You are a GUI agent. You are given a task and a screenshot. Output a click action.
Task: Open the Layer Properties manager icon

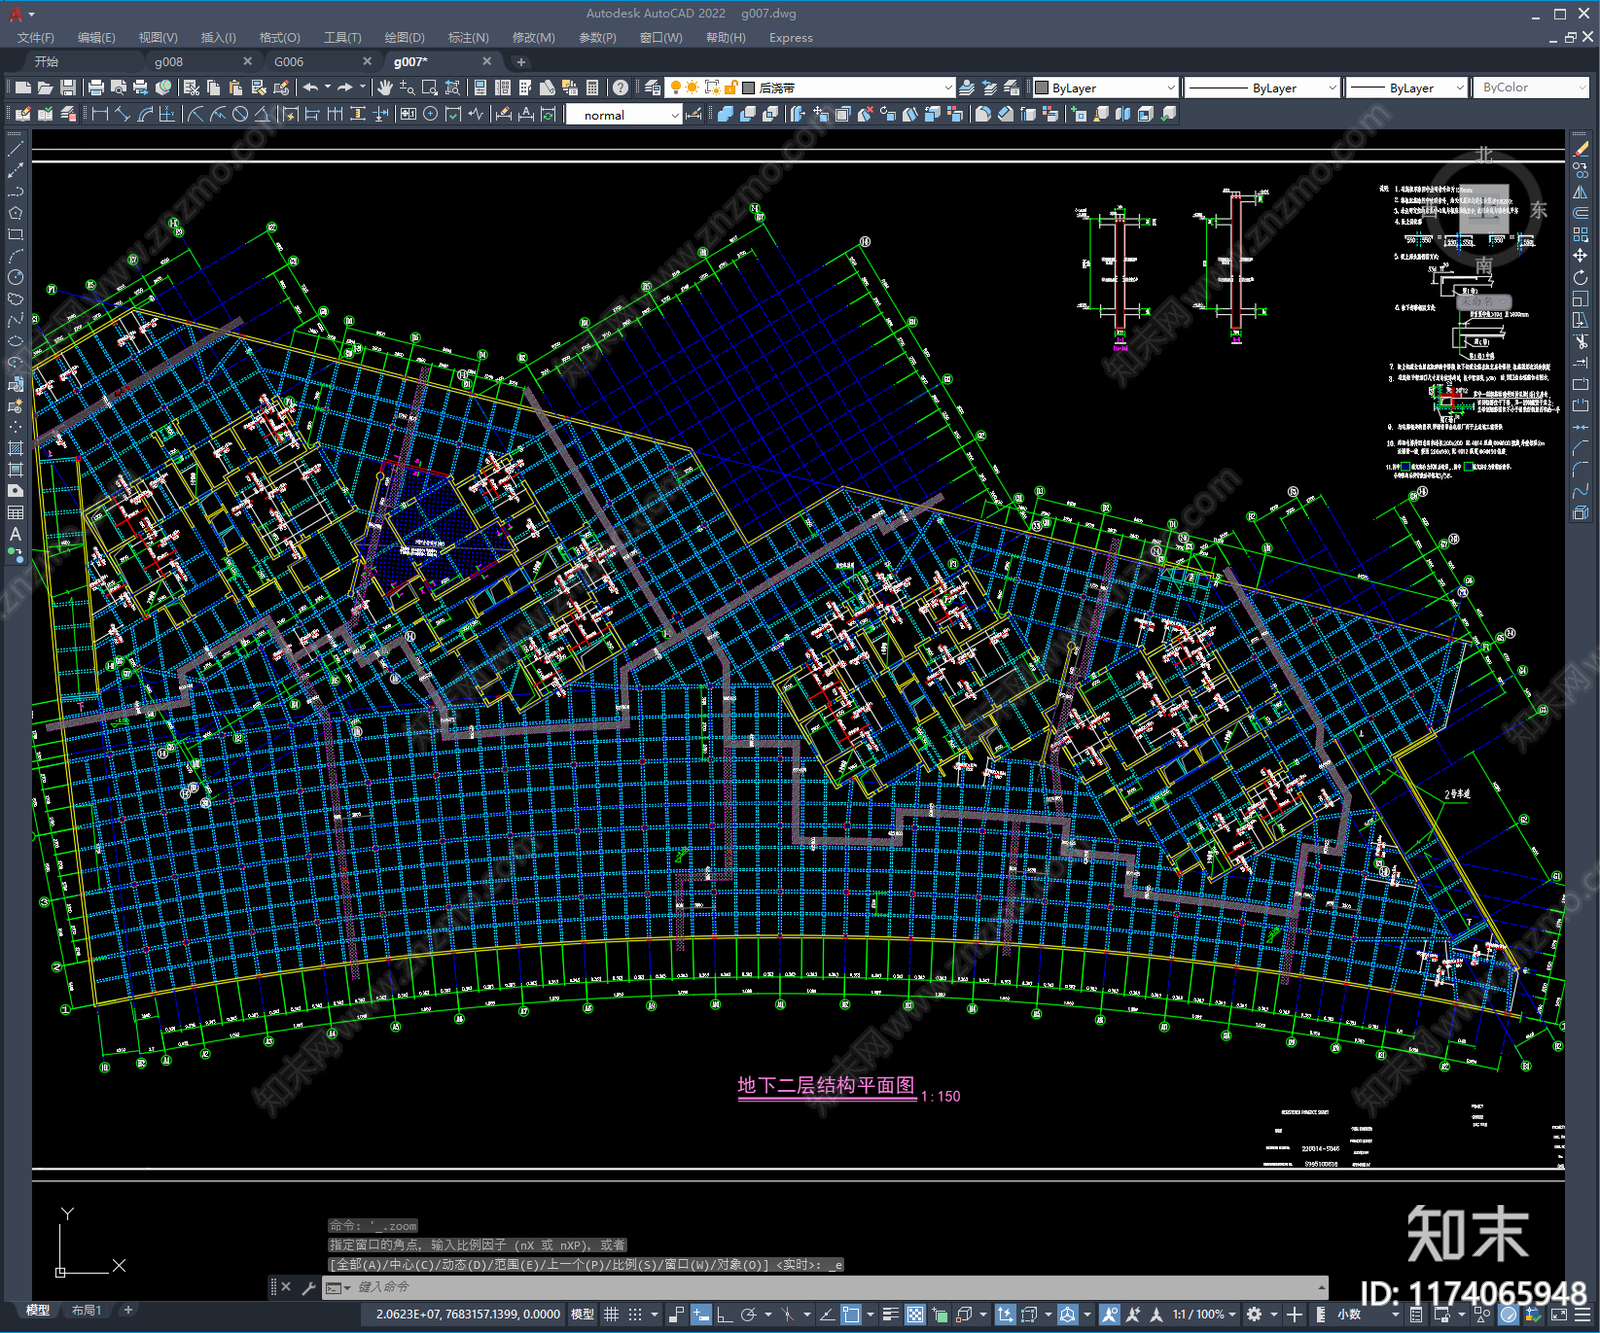[x=653, y=88]
